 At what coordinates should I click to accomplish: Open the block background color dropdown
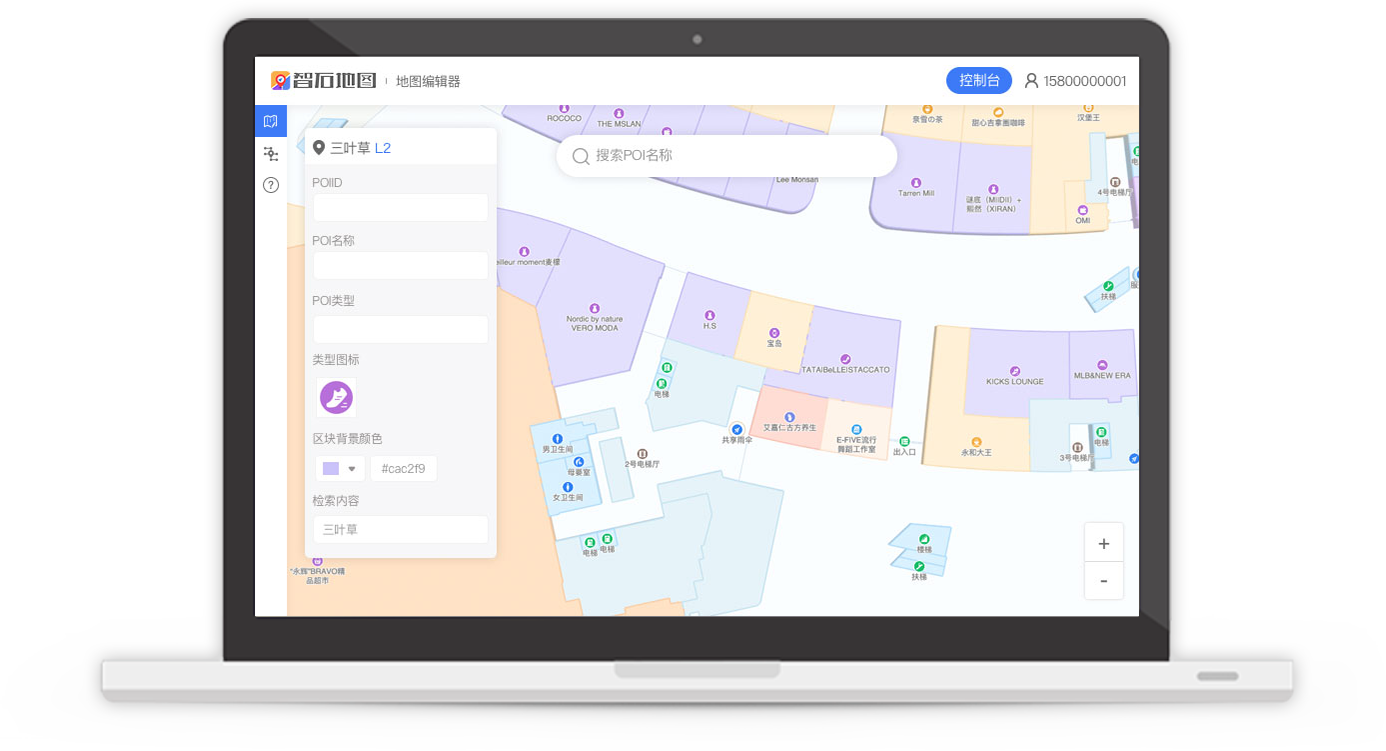coord(352,469)
